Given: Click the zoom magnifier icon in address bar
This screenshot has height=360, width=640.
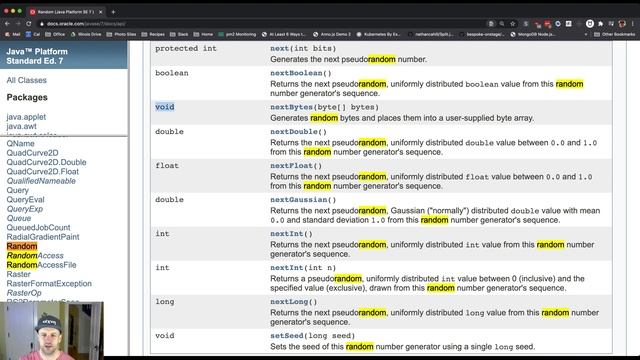Looking at the screenshot, I should coord(502,24).
